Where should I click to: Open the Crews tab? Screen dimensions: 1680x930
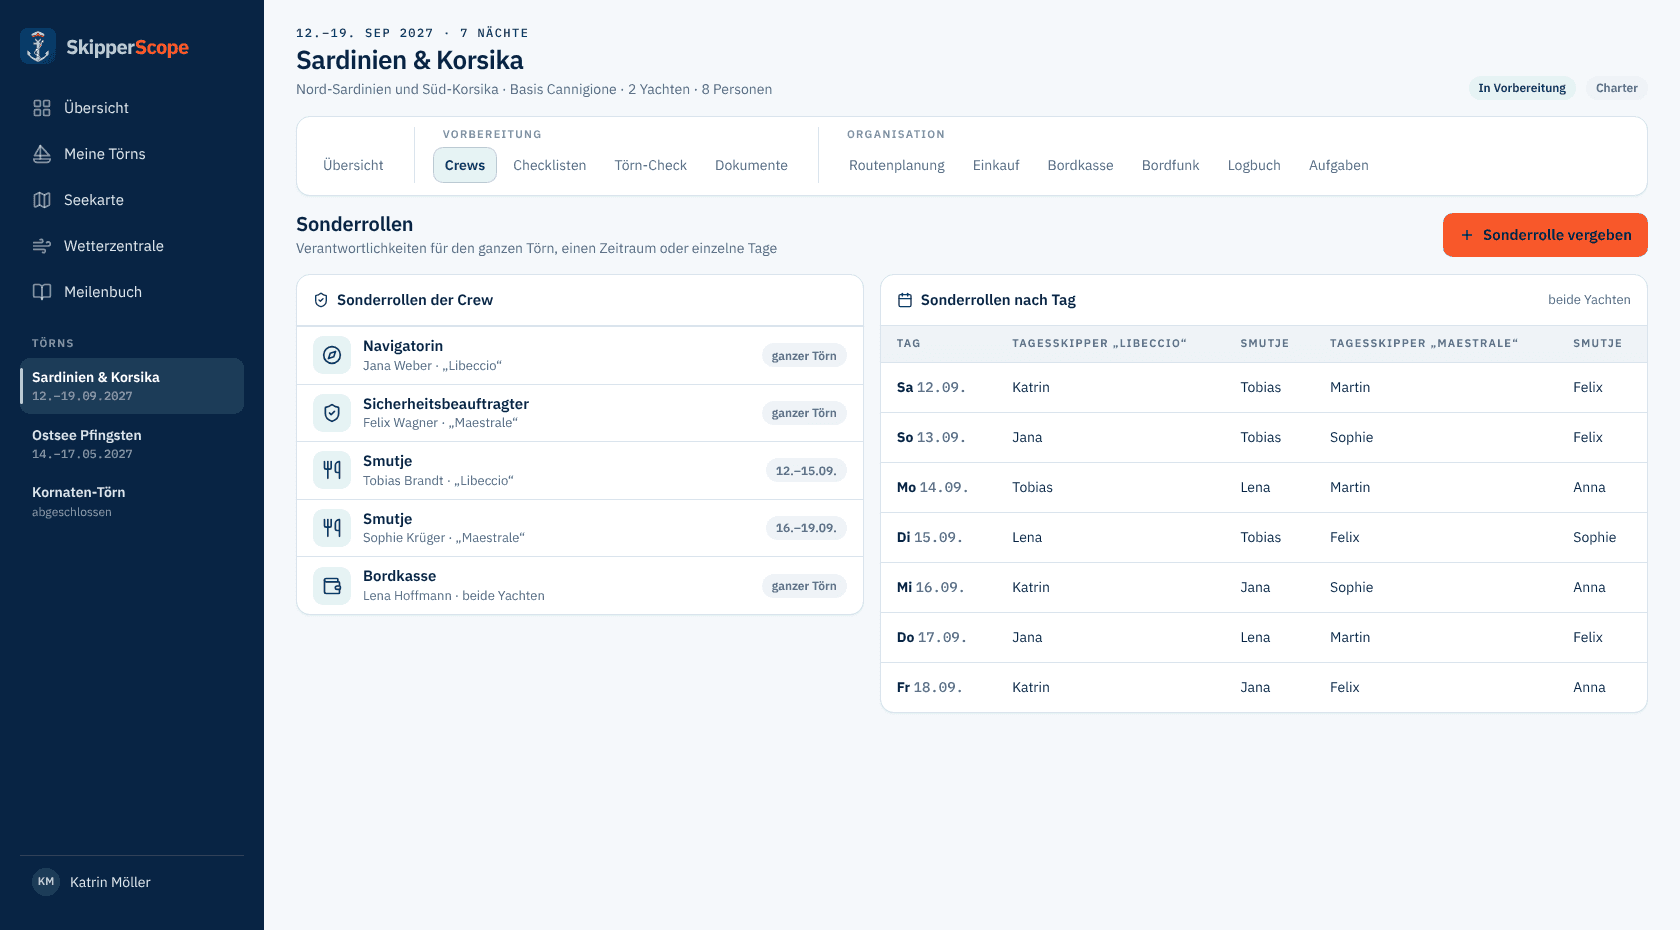click(x=465, y=165)
